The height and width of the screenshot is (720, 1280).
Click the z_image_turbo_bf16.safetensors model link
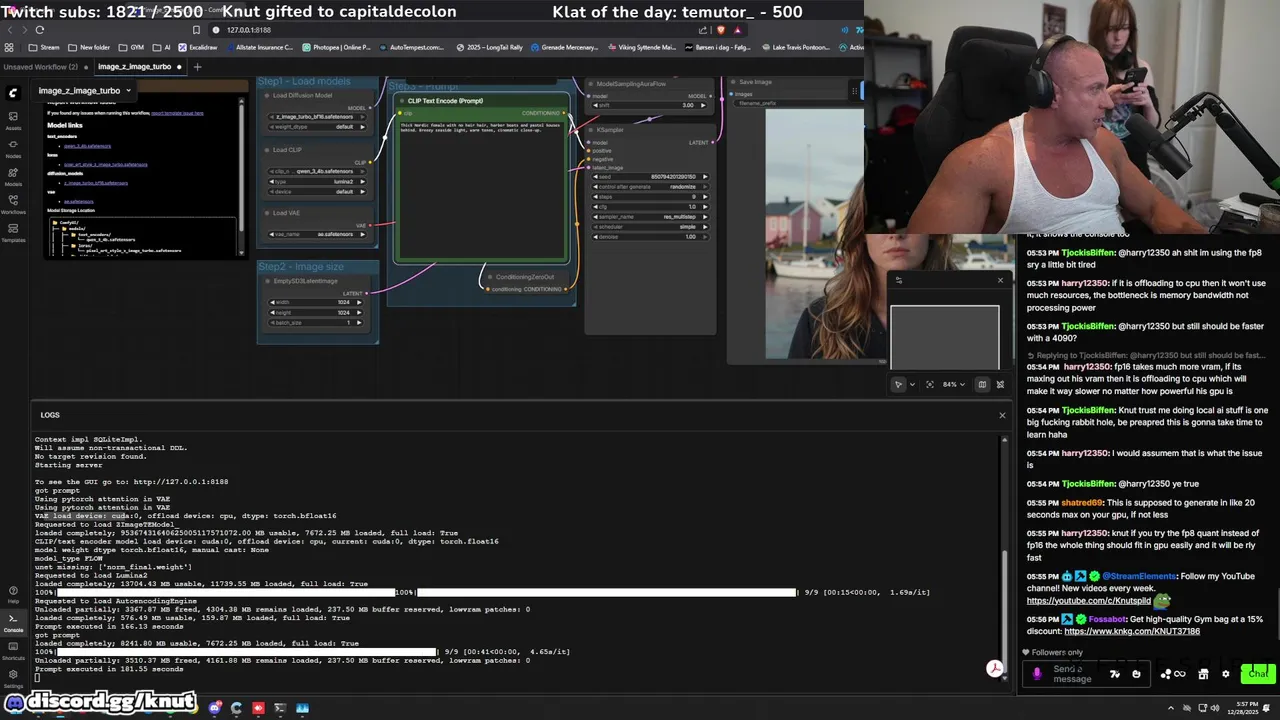click(96, 183)
